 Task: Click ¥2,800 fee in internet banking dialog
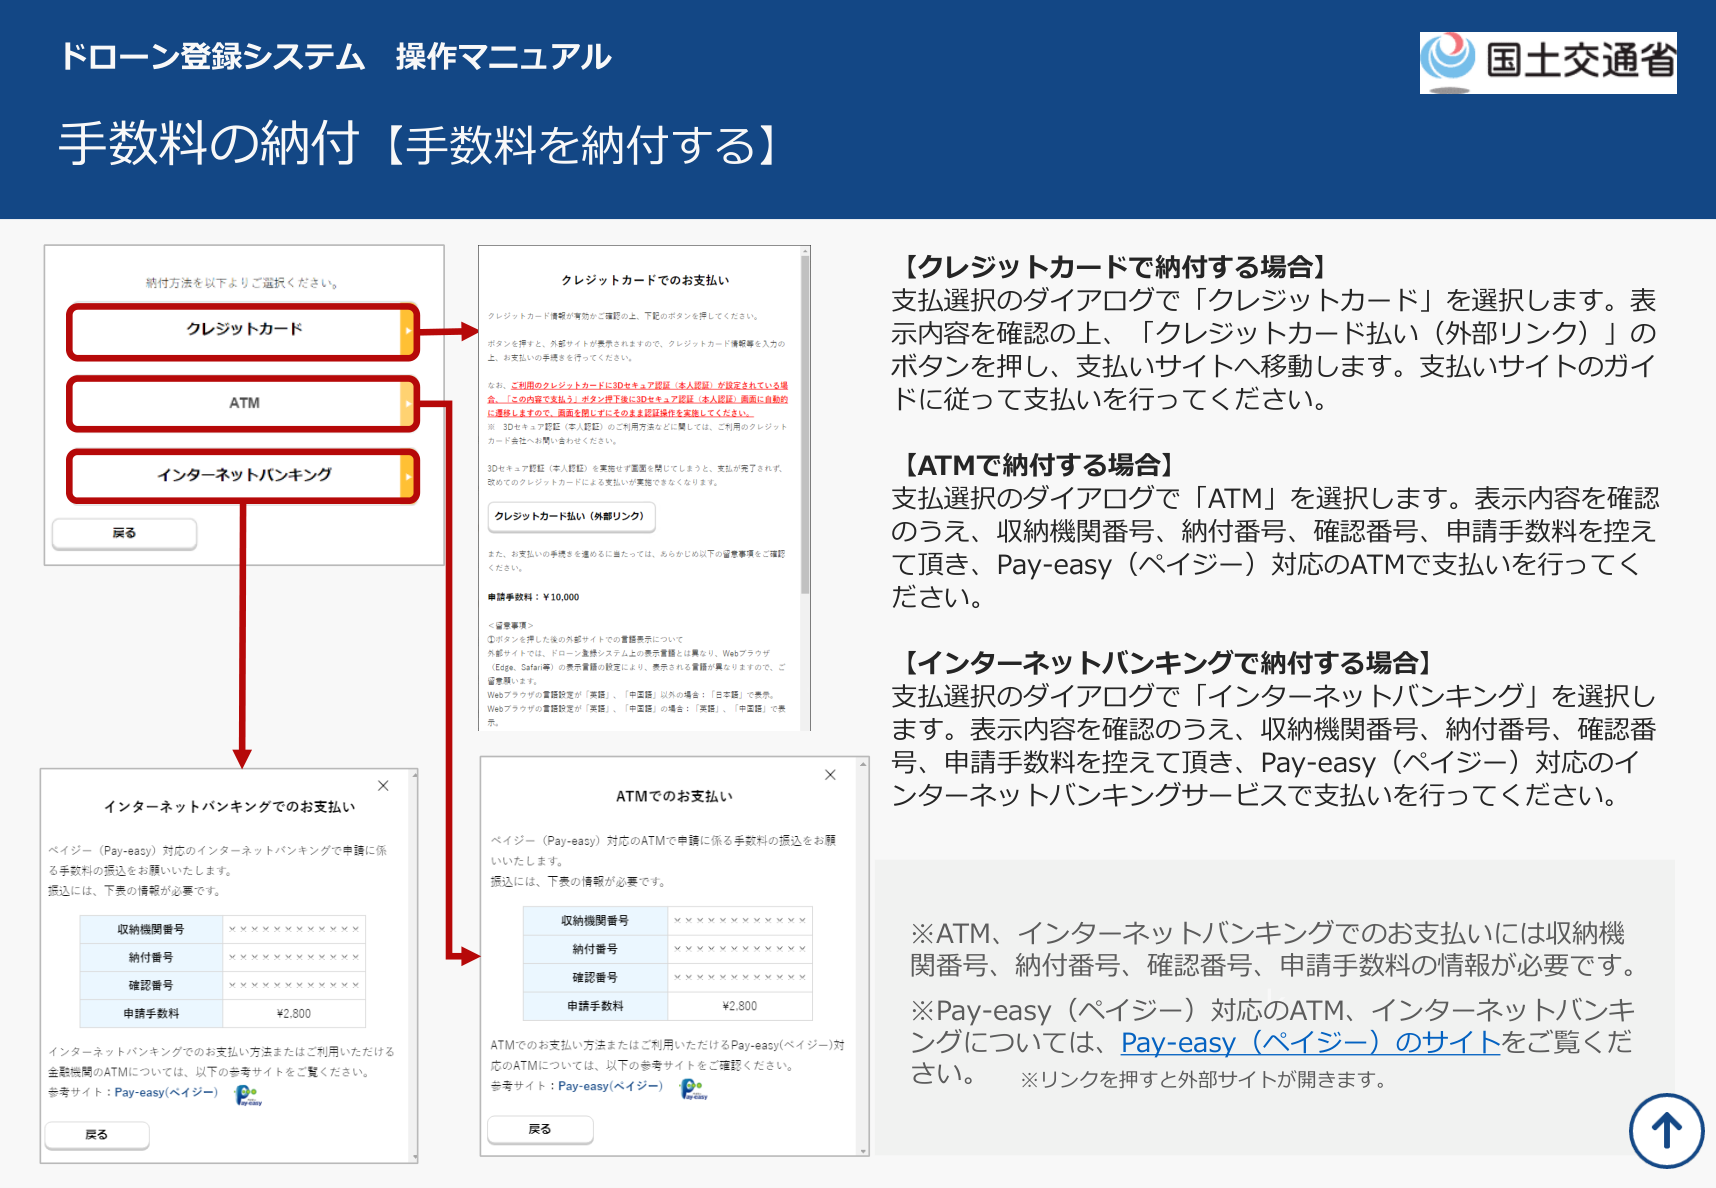294,1013
